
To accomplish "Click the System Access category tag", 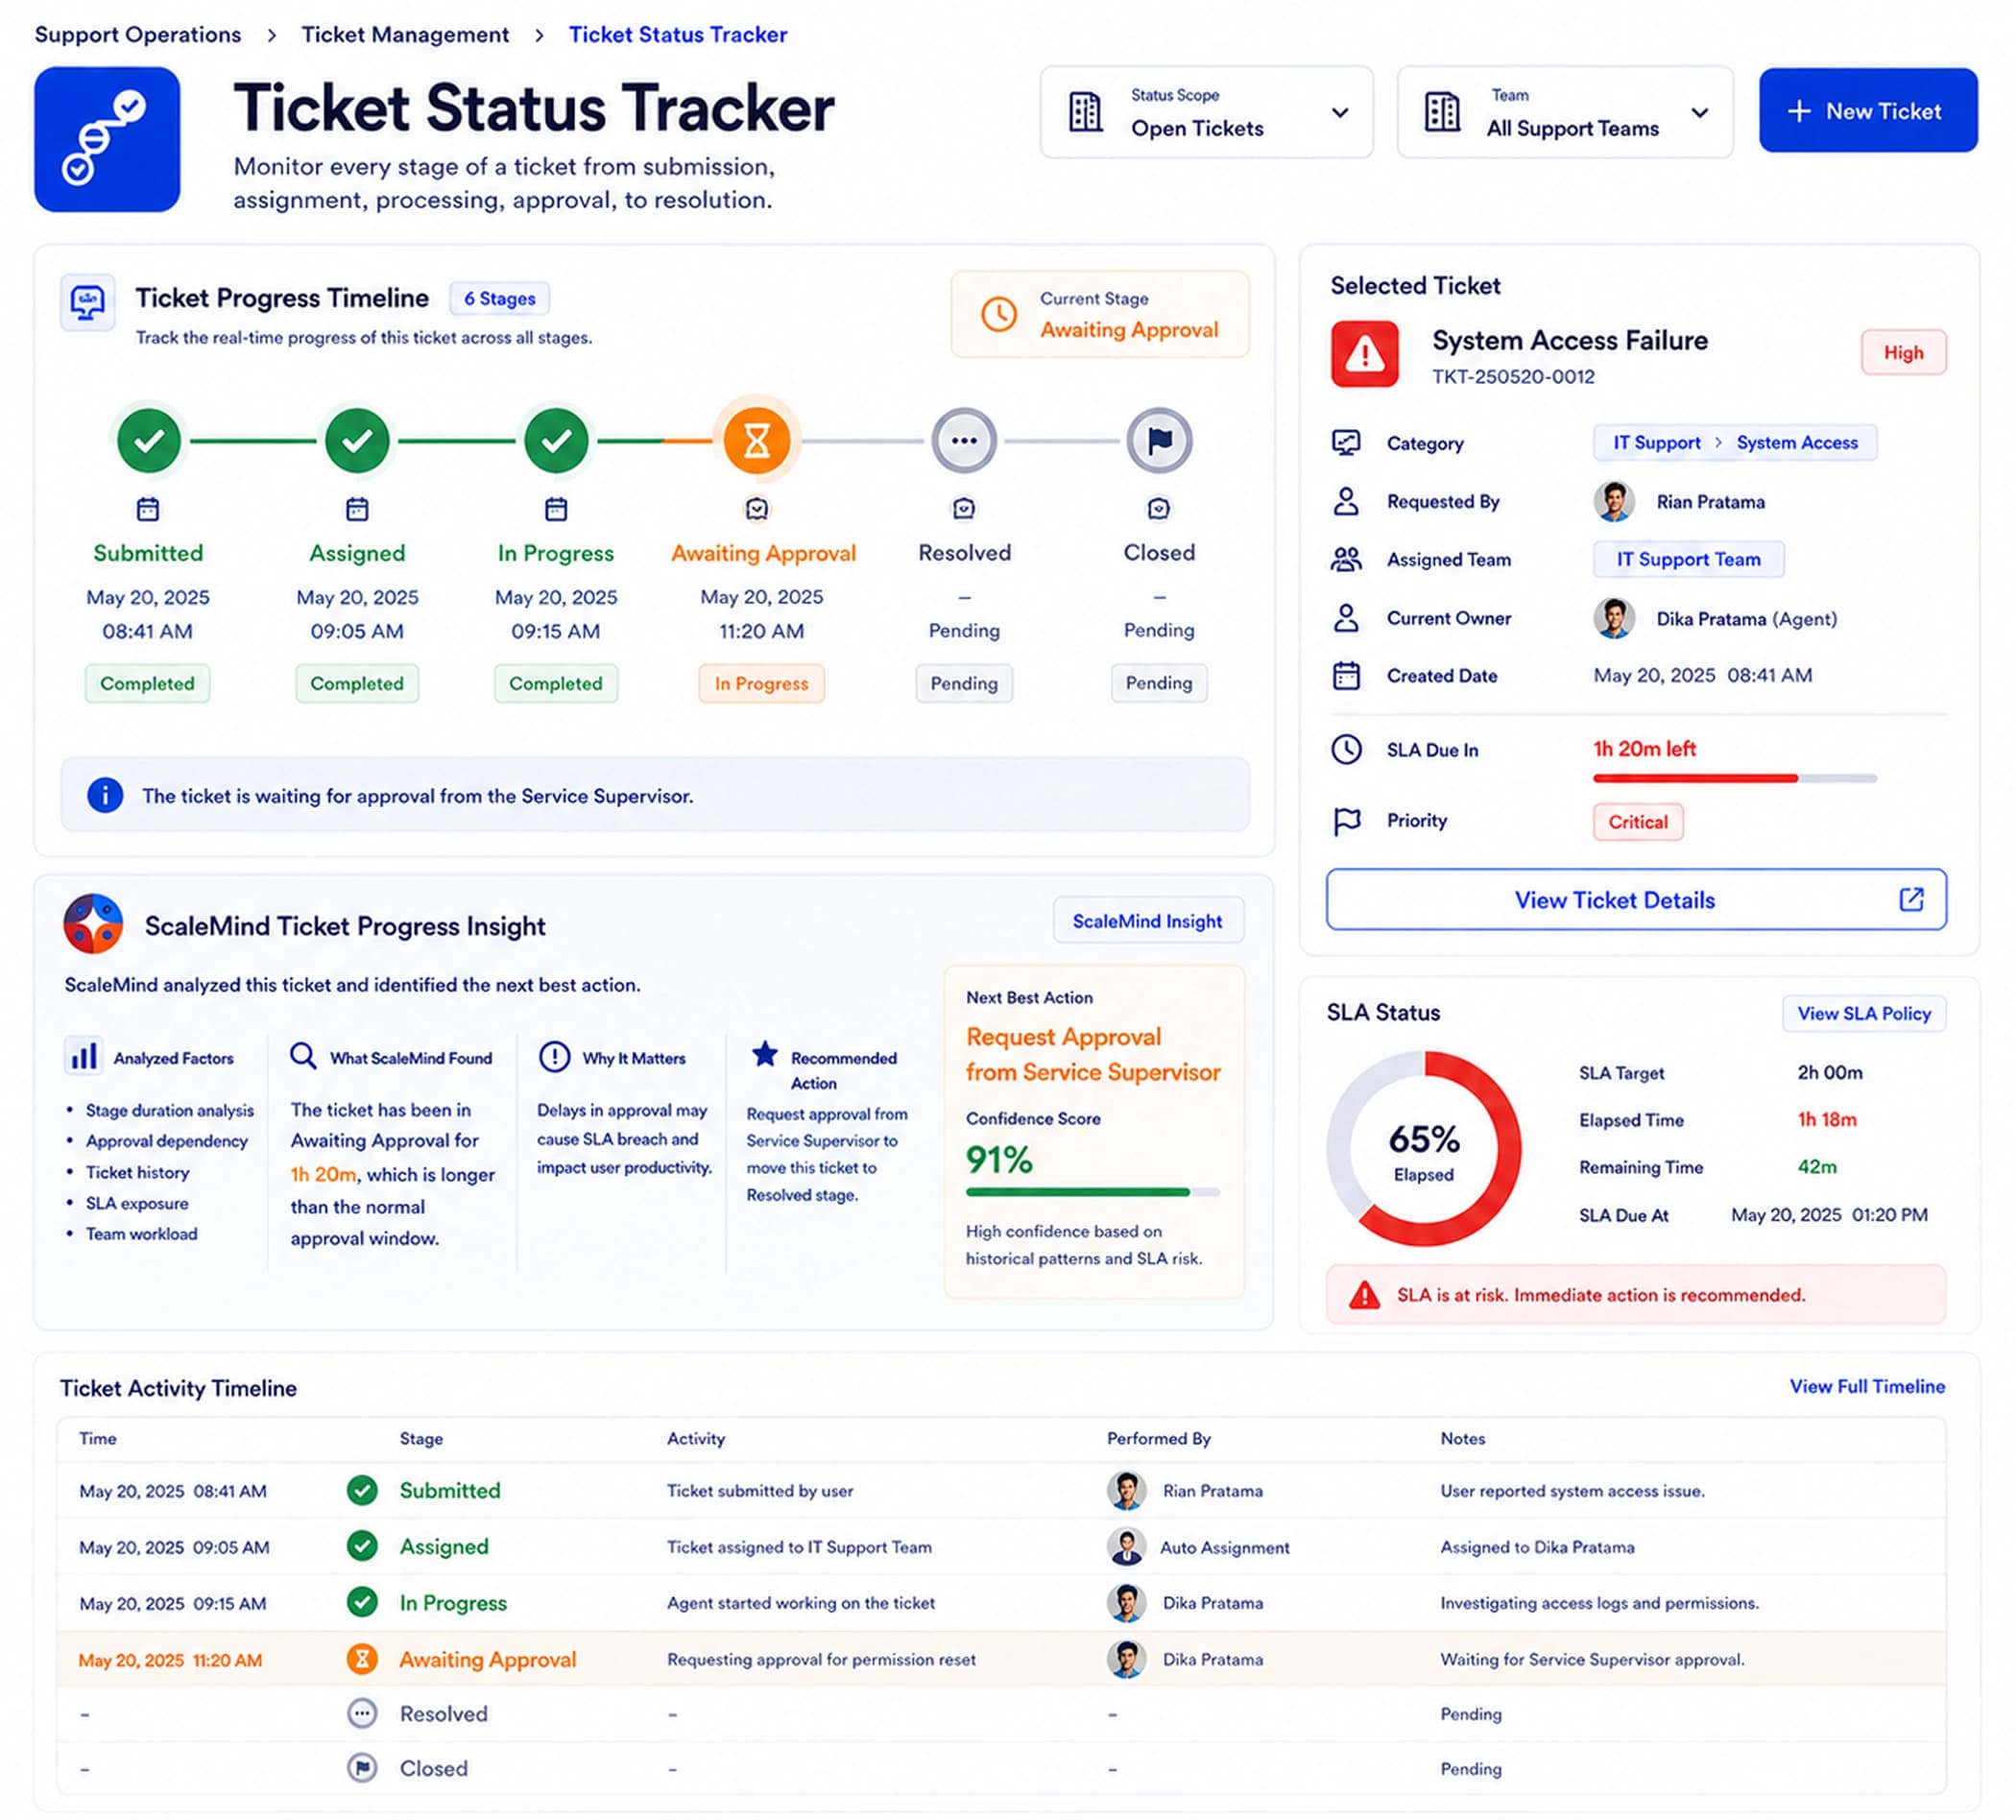I will point(1797,442).
